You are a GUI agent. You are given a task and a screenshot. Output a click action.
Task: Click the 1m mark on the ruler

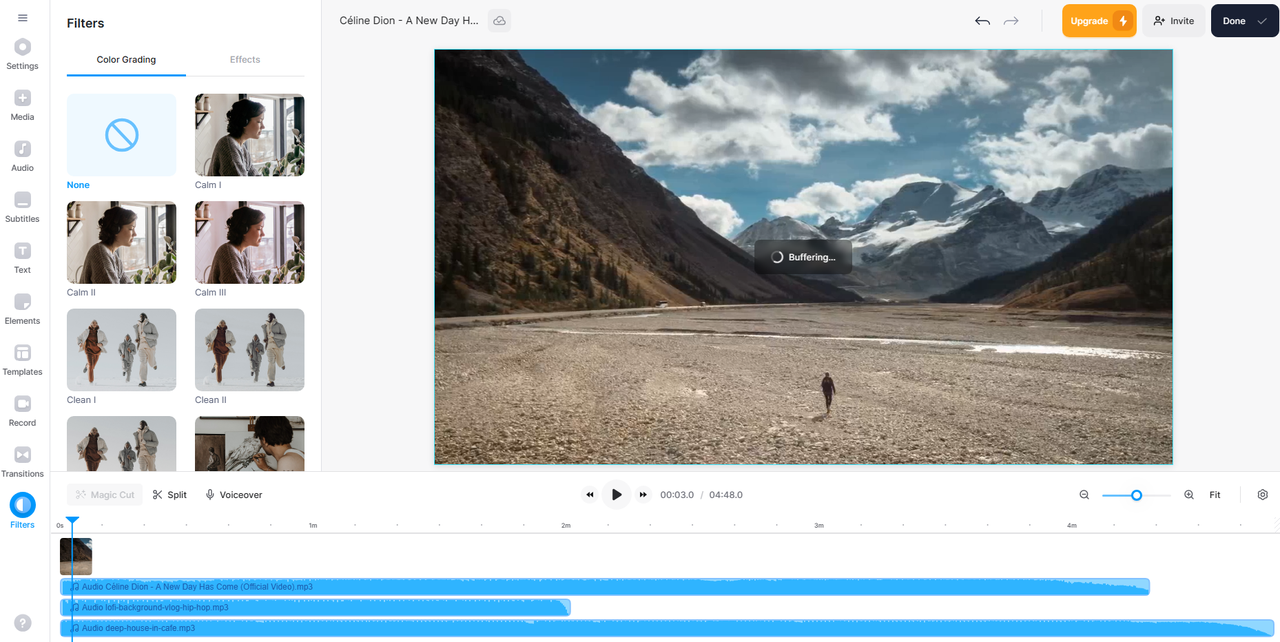click(313, 525)
